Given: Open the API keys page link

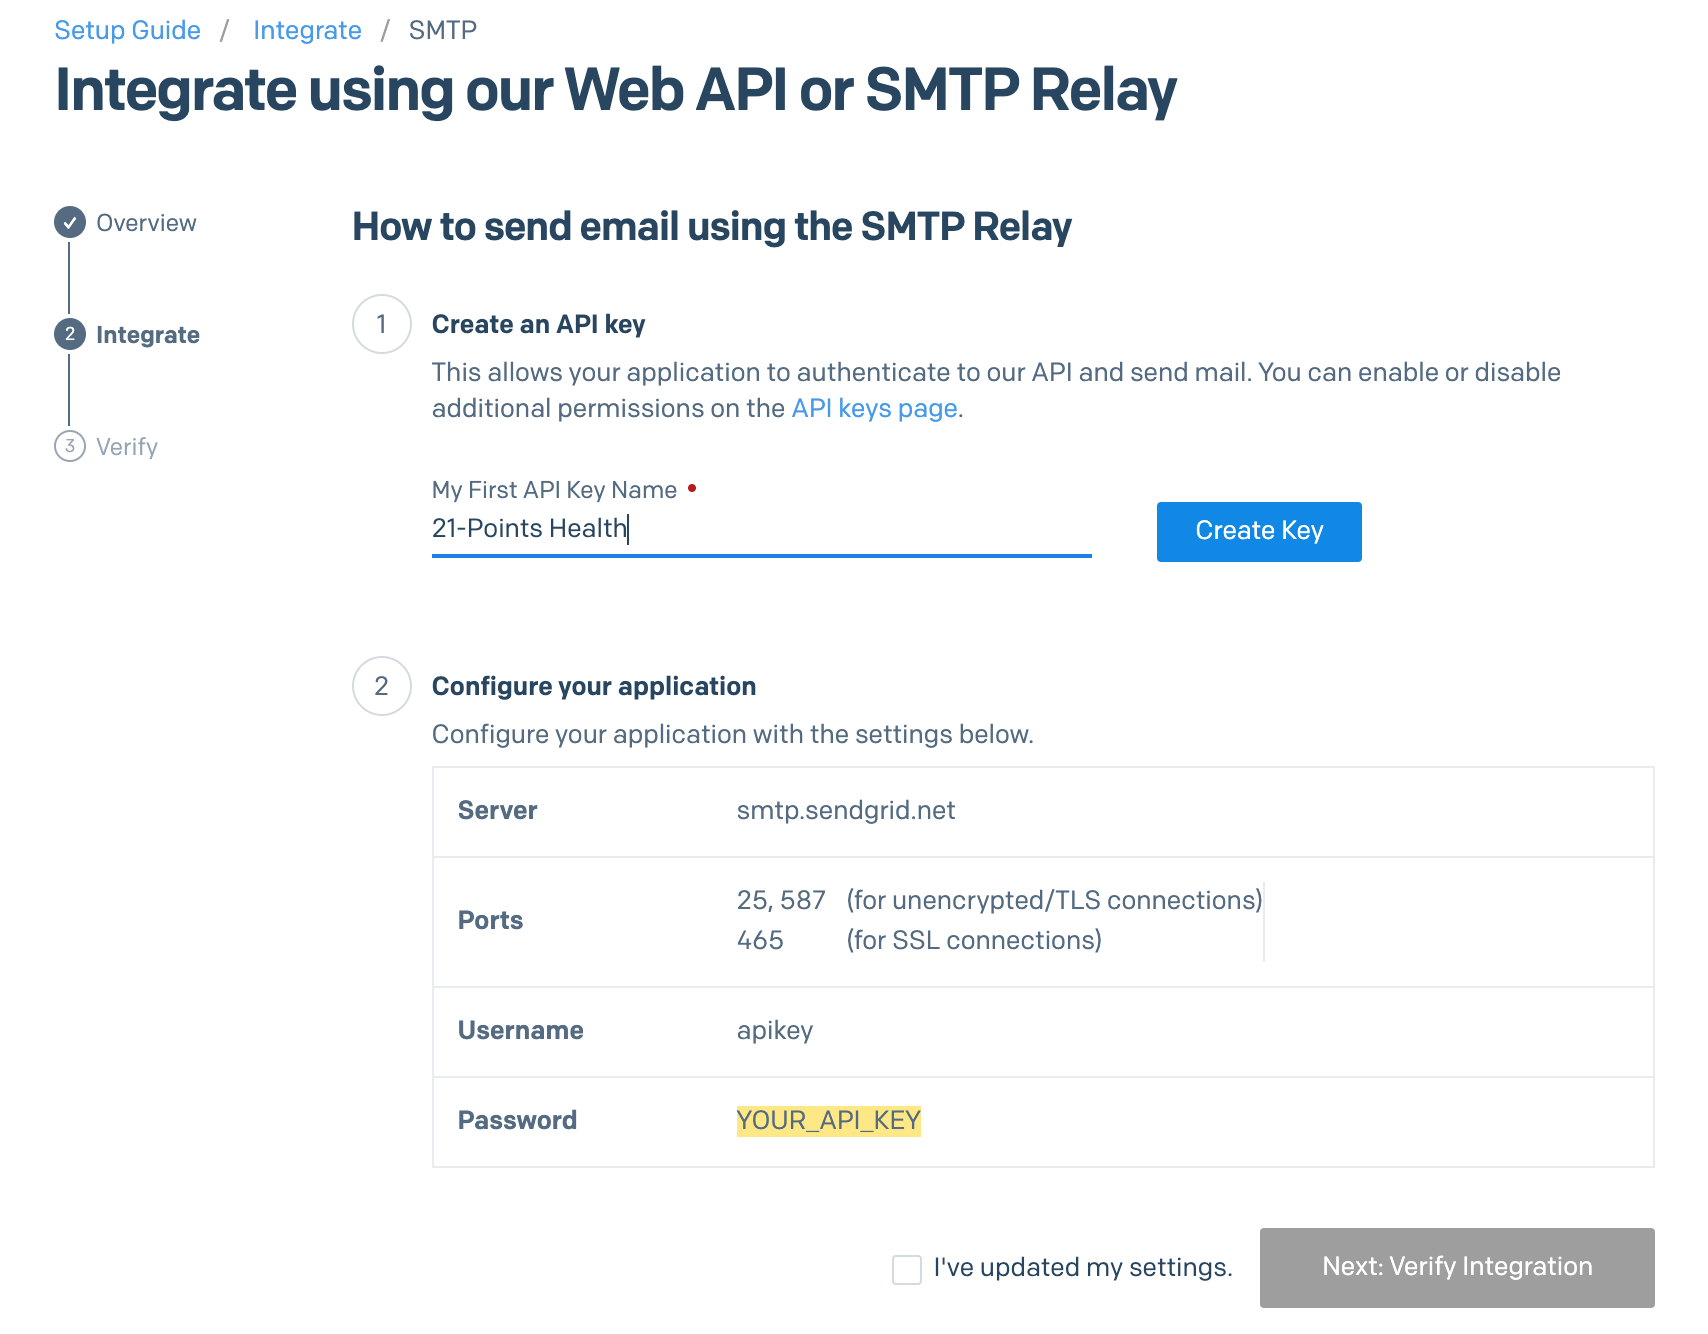Looking at the screenshot, I should (x=874, y=408).
